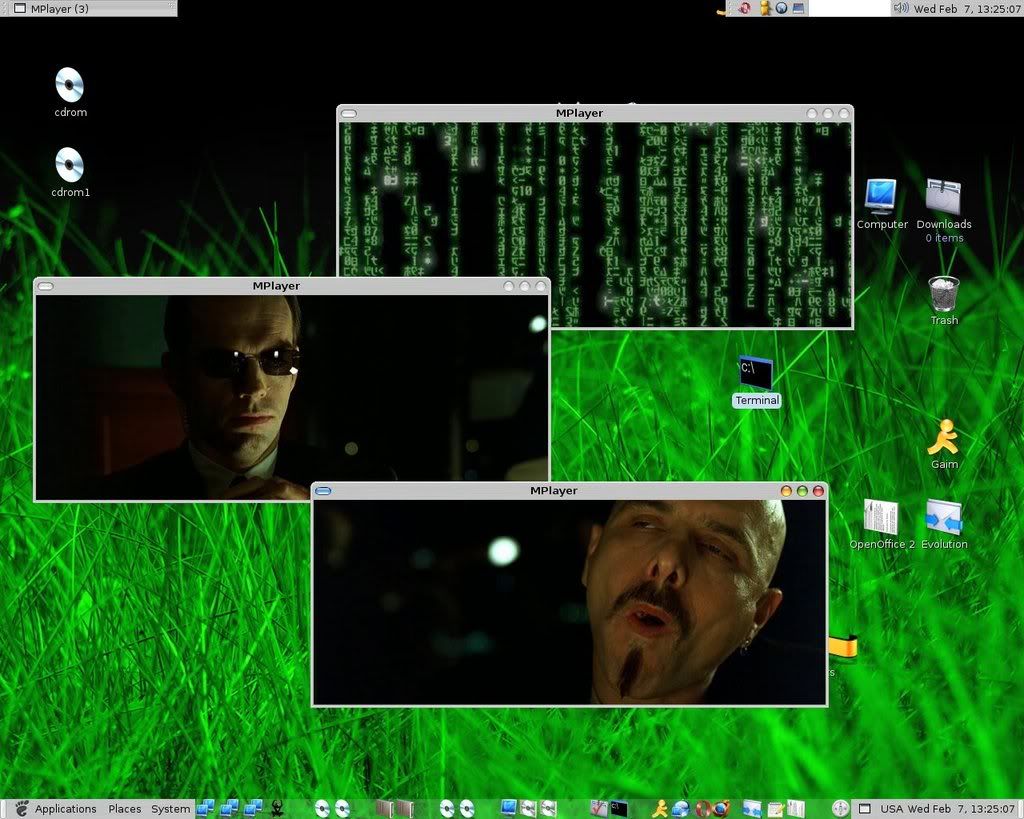
Task: Select the Trash icon on desktop
Action: coord(944,293)
